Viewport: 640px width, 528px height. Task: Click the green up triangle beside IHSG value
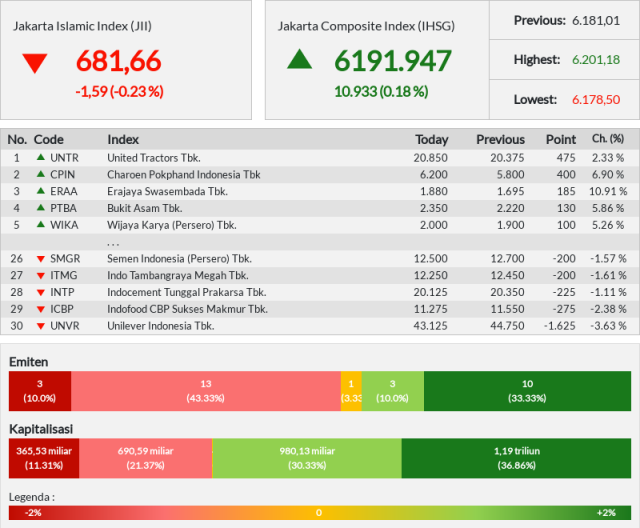(x=300, y=59)
